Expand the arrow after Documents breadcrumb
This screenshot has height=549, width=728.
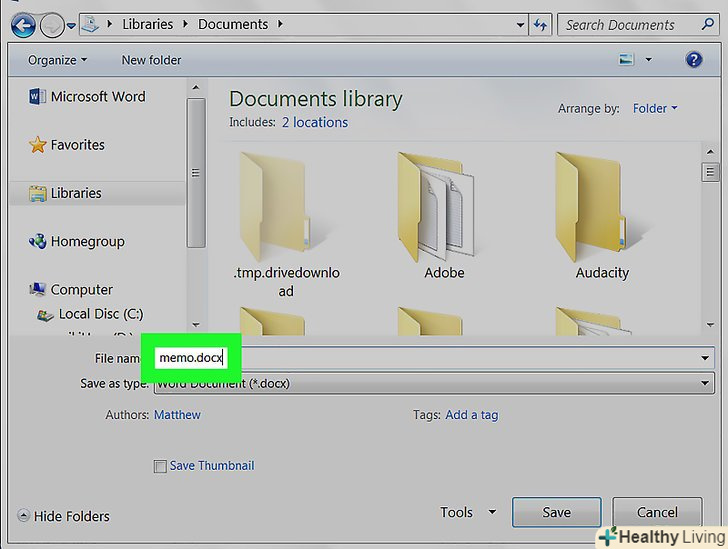[280, 24]
